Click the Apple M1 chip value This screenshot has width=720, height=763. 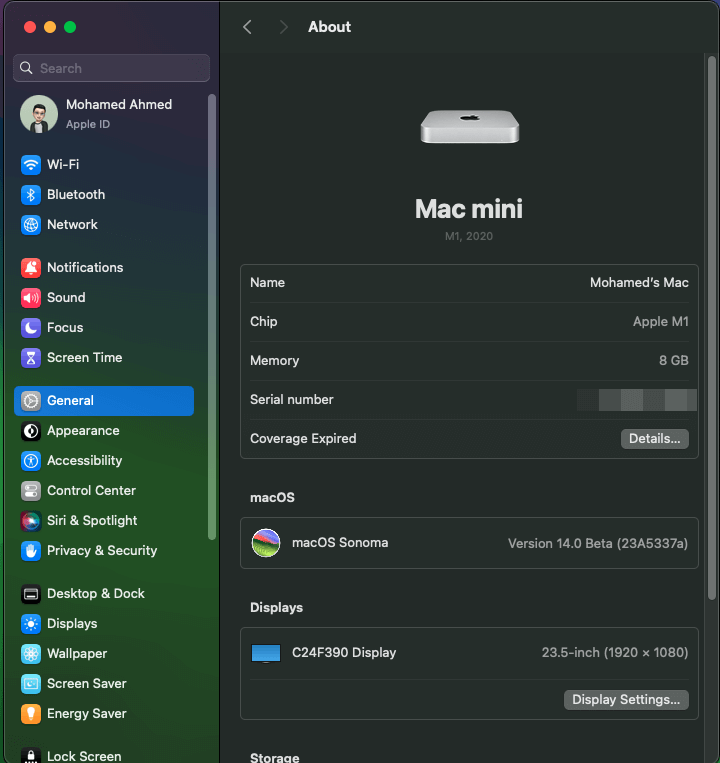point(660,322)
